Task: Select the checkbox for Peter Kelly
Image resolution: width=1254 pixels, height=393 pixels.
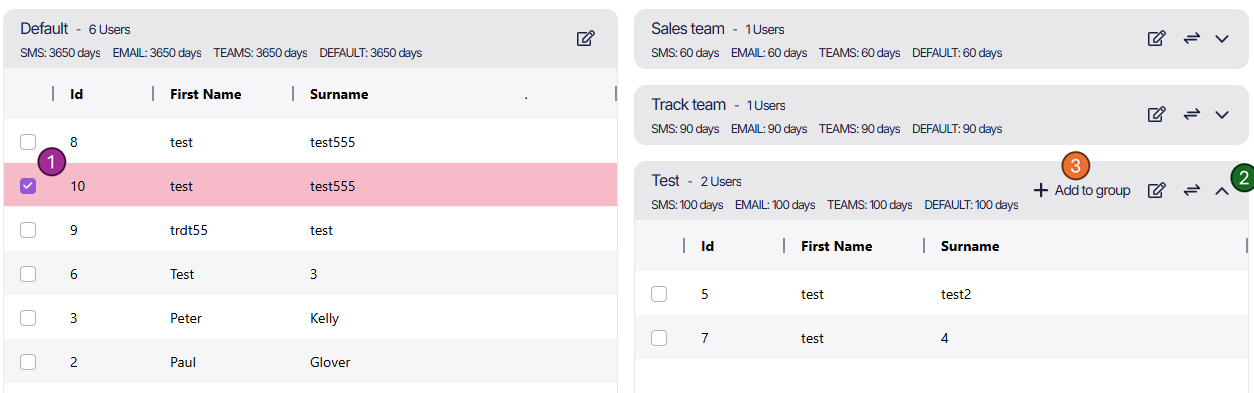Action: pos(28,318)
